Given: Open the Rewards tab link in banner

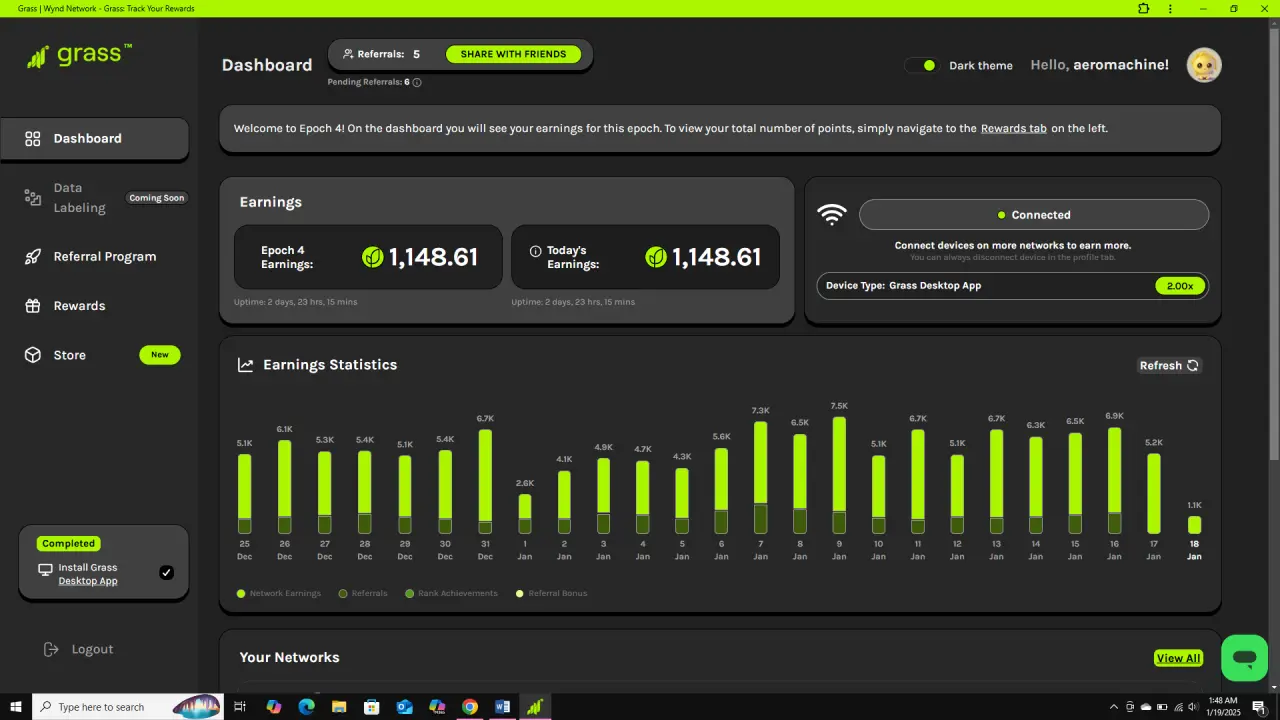Looking at the screenshot, I should point(1014,128).
